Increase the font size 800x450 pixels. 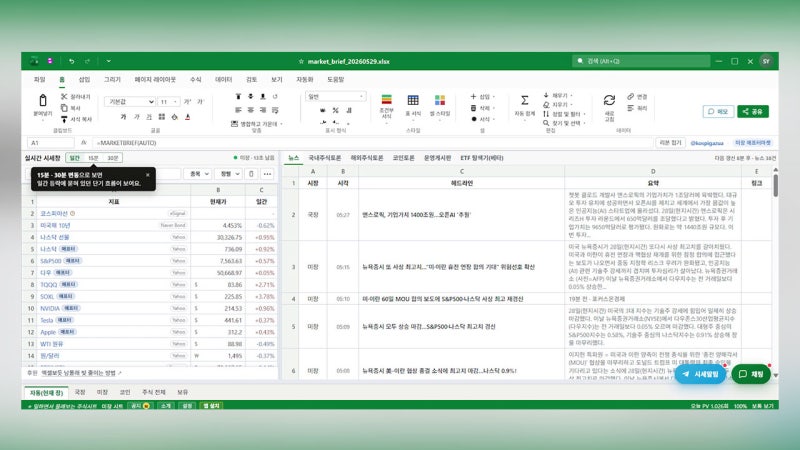click(187, 102)
